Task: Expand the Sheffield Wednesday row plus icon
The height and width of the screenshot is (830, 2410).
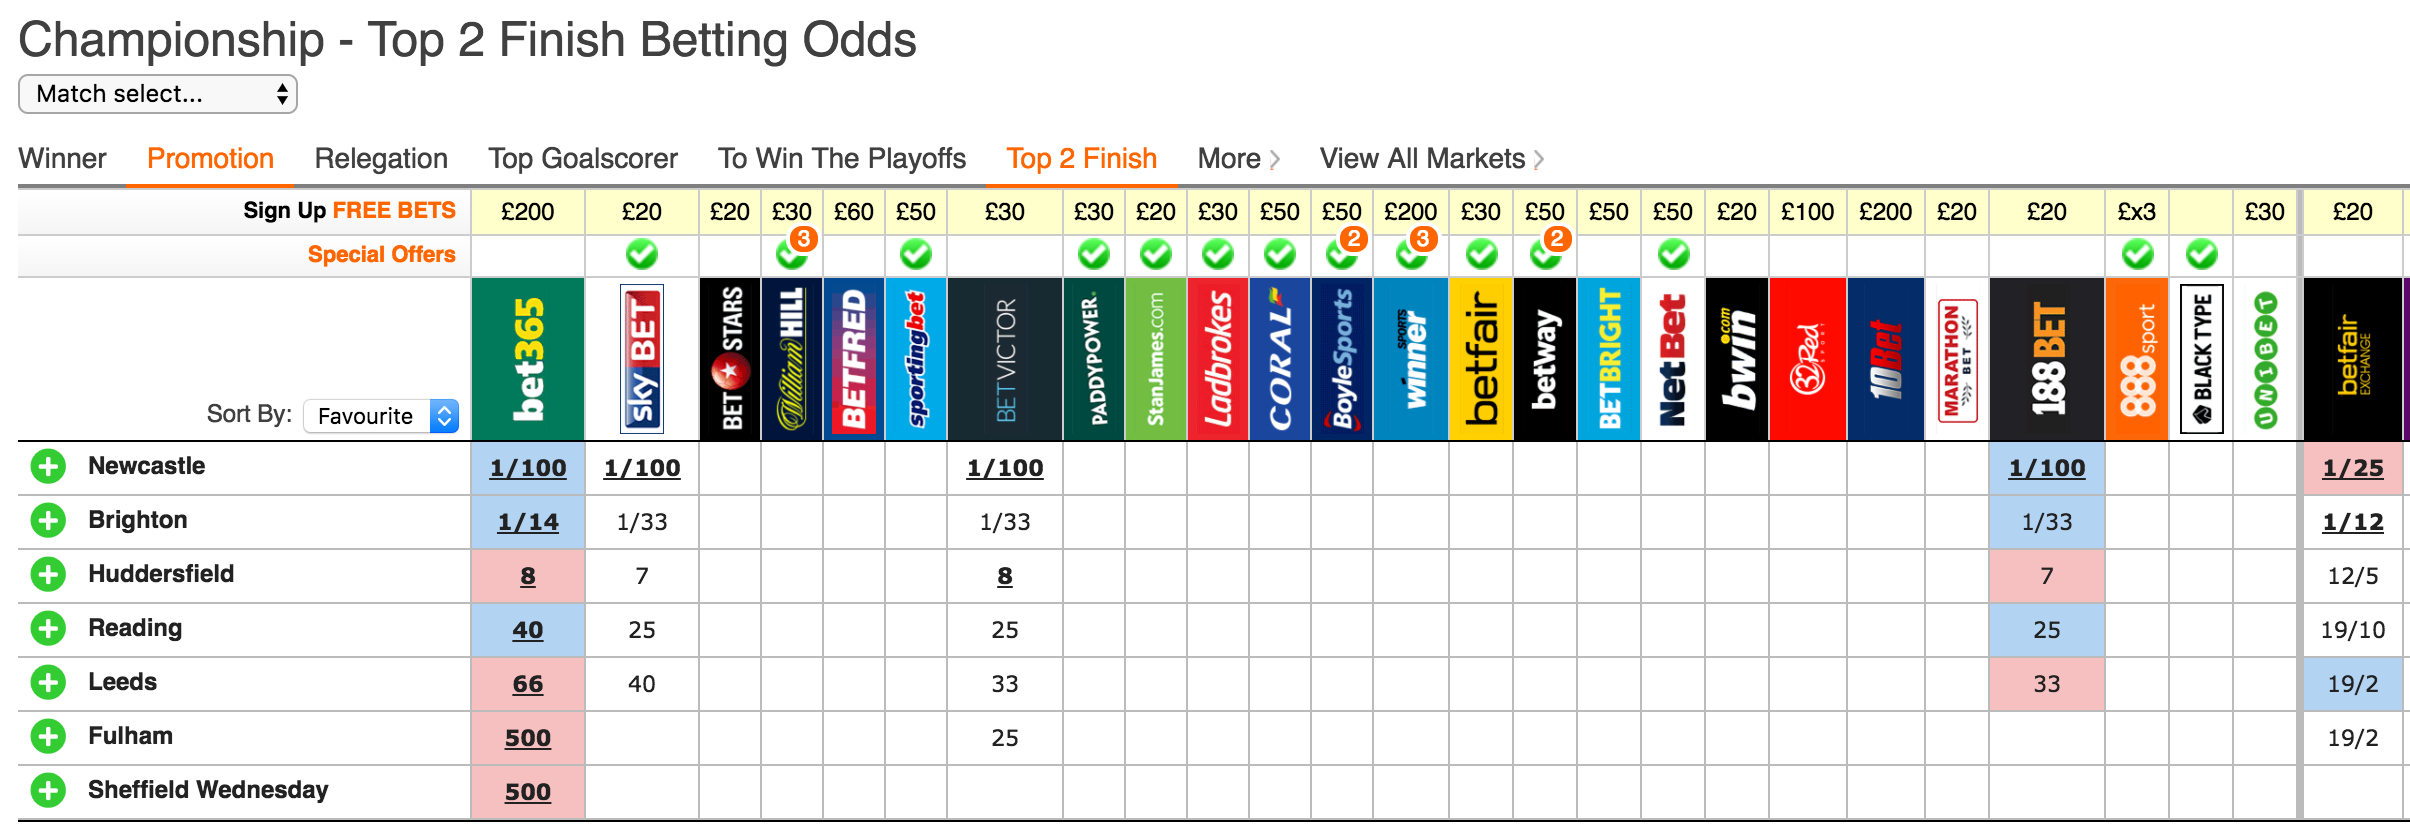Action: click(x=48, y=791)
